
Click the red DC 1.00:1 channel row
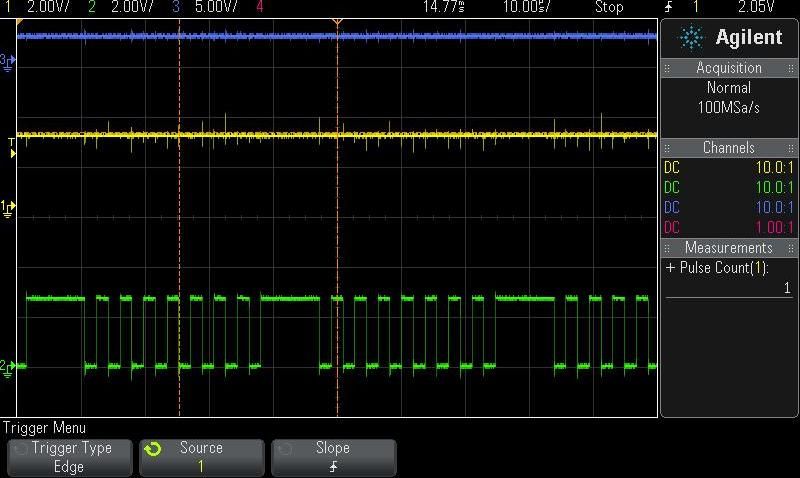[x=729, y=227]
